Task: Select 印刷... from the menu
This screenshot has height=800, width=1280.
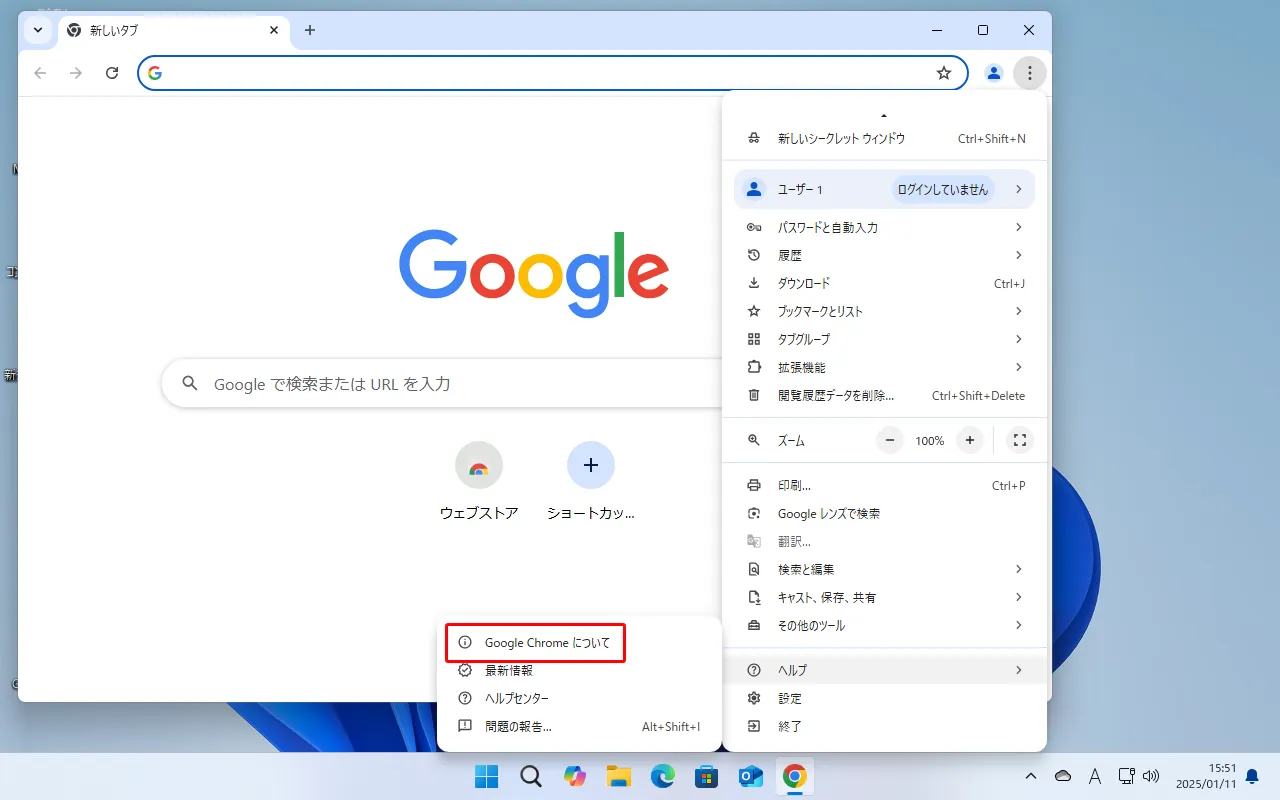Action: (x=884, y=485)
